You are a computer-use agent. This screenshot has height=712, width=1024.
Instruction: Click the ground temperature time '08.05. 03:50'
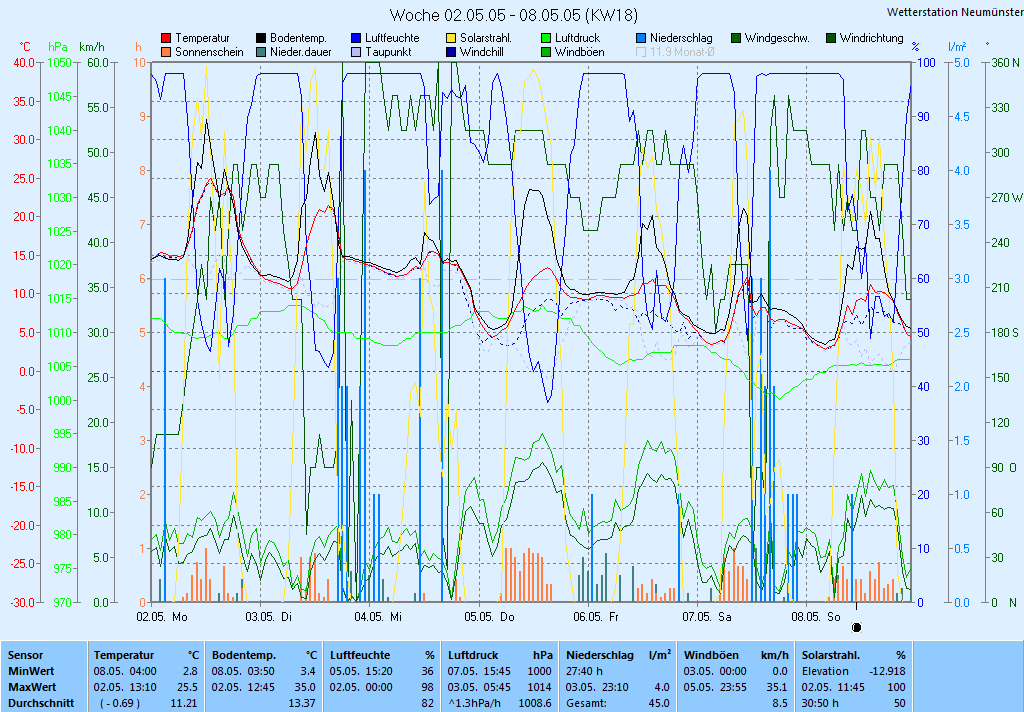(243, 671)
